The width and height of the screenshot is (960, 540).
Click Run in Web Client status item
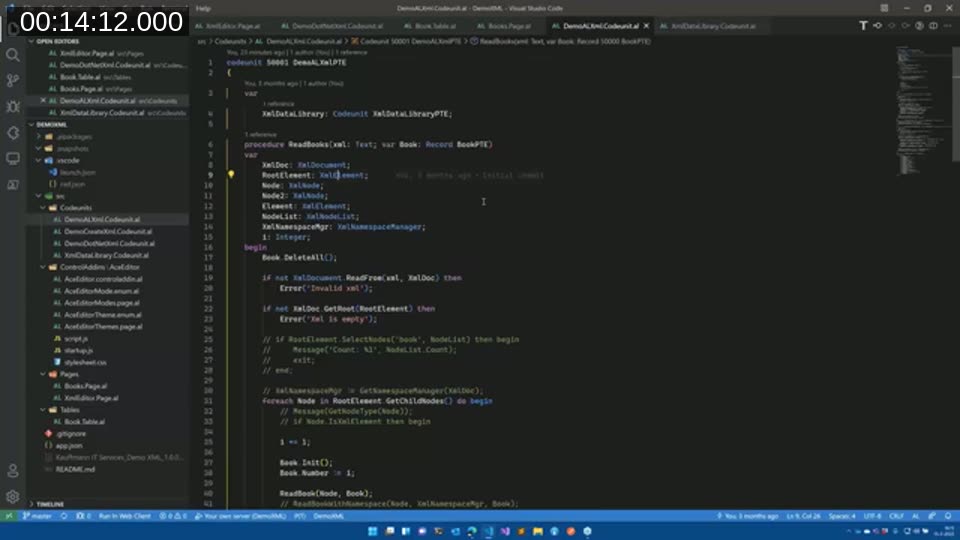pyautogui.click(x=125, y=516)
